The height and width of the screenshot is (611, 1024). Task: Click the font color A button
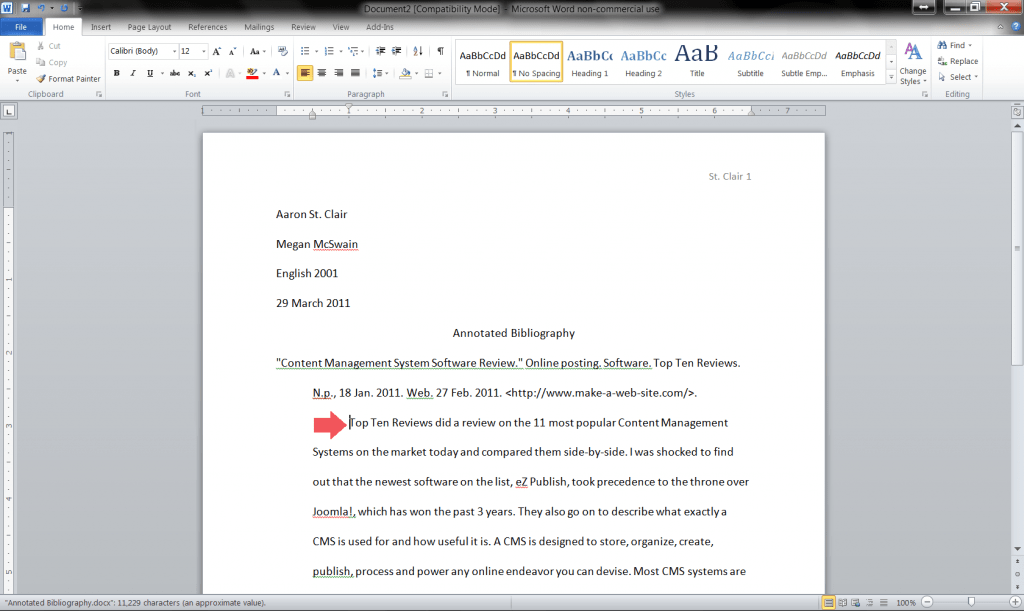(276, 73)
